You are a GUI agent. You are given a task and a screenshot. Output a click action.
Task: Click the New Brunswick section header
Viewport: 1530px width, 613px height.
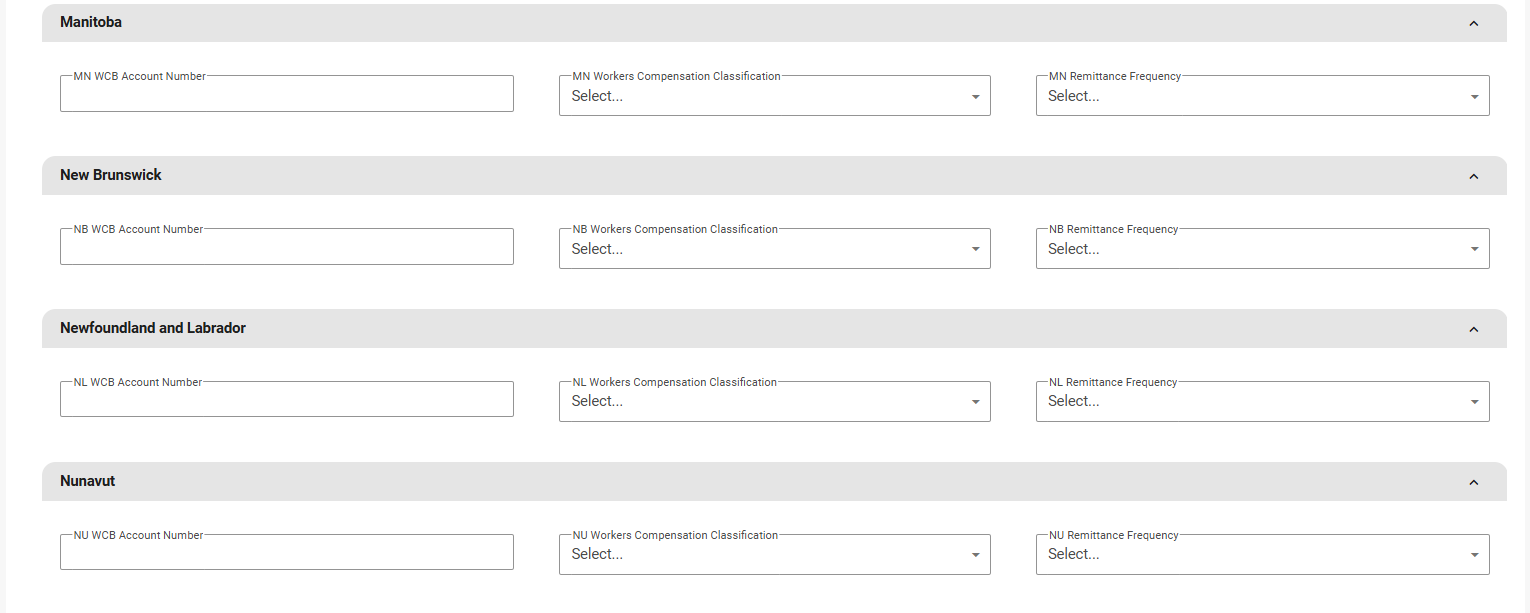click(x=111, y=175)
